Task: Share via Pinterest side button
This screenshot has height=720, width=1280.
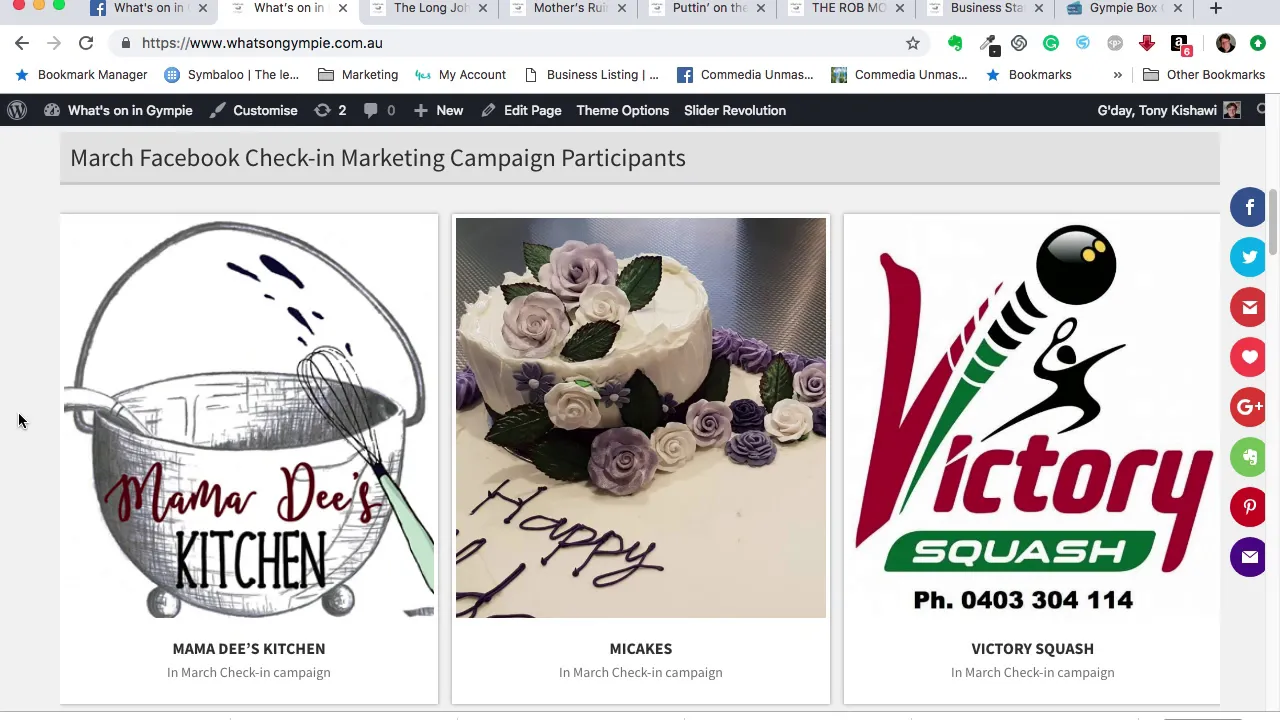Action: click(x=1249, y=507)
